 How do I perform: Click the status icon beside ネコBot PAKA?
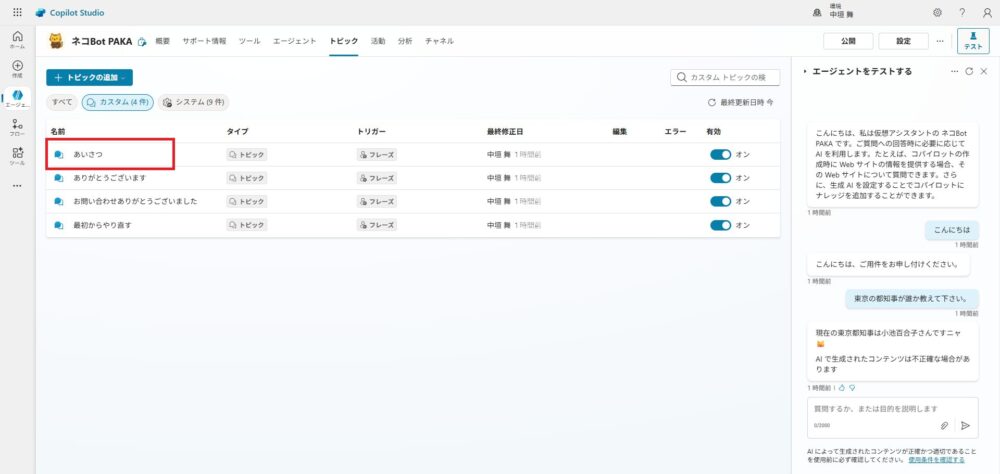pos(142,41)
